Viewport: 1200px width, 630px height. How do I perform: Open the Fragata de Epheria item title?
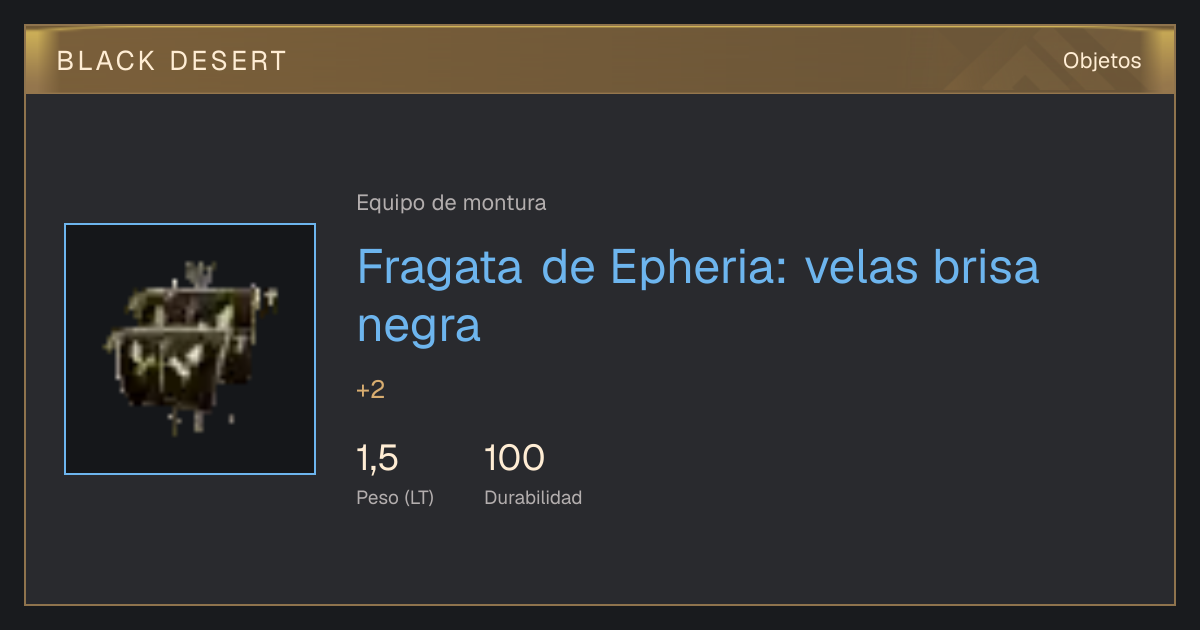pyautogui.click(x=698, y=296)
